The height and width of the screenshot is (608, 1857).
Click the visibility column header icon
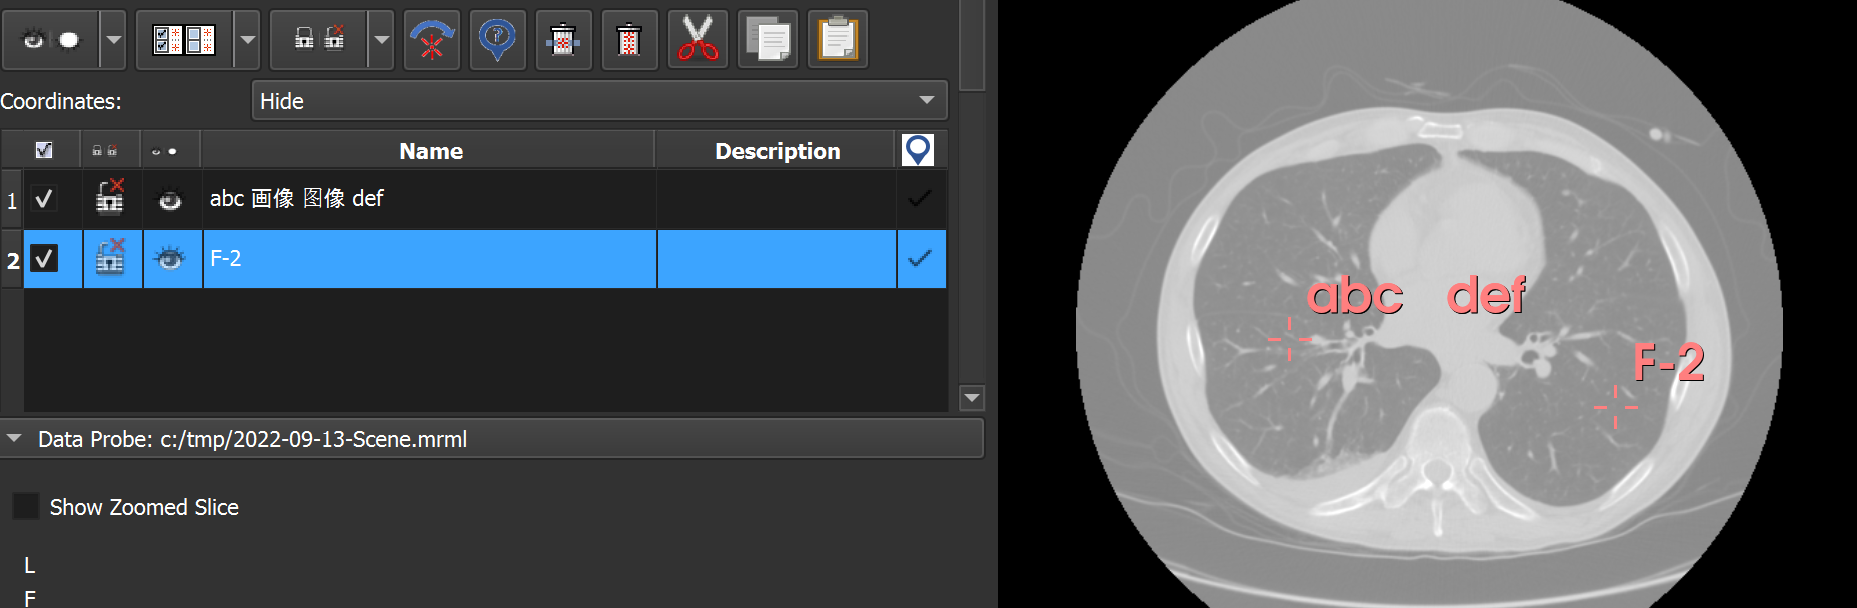pos(164,151)
